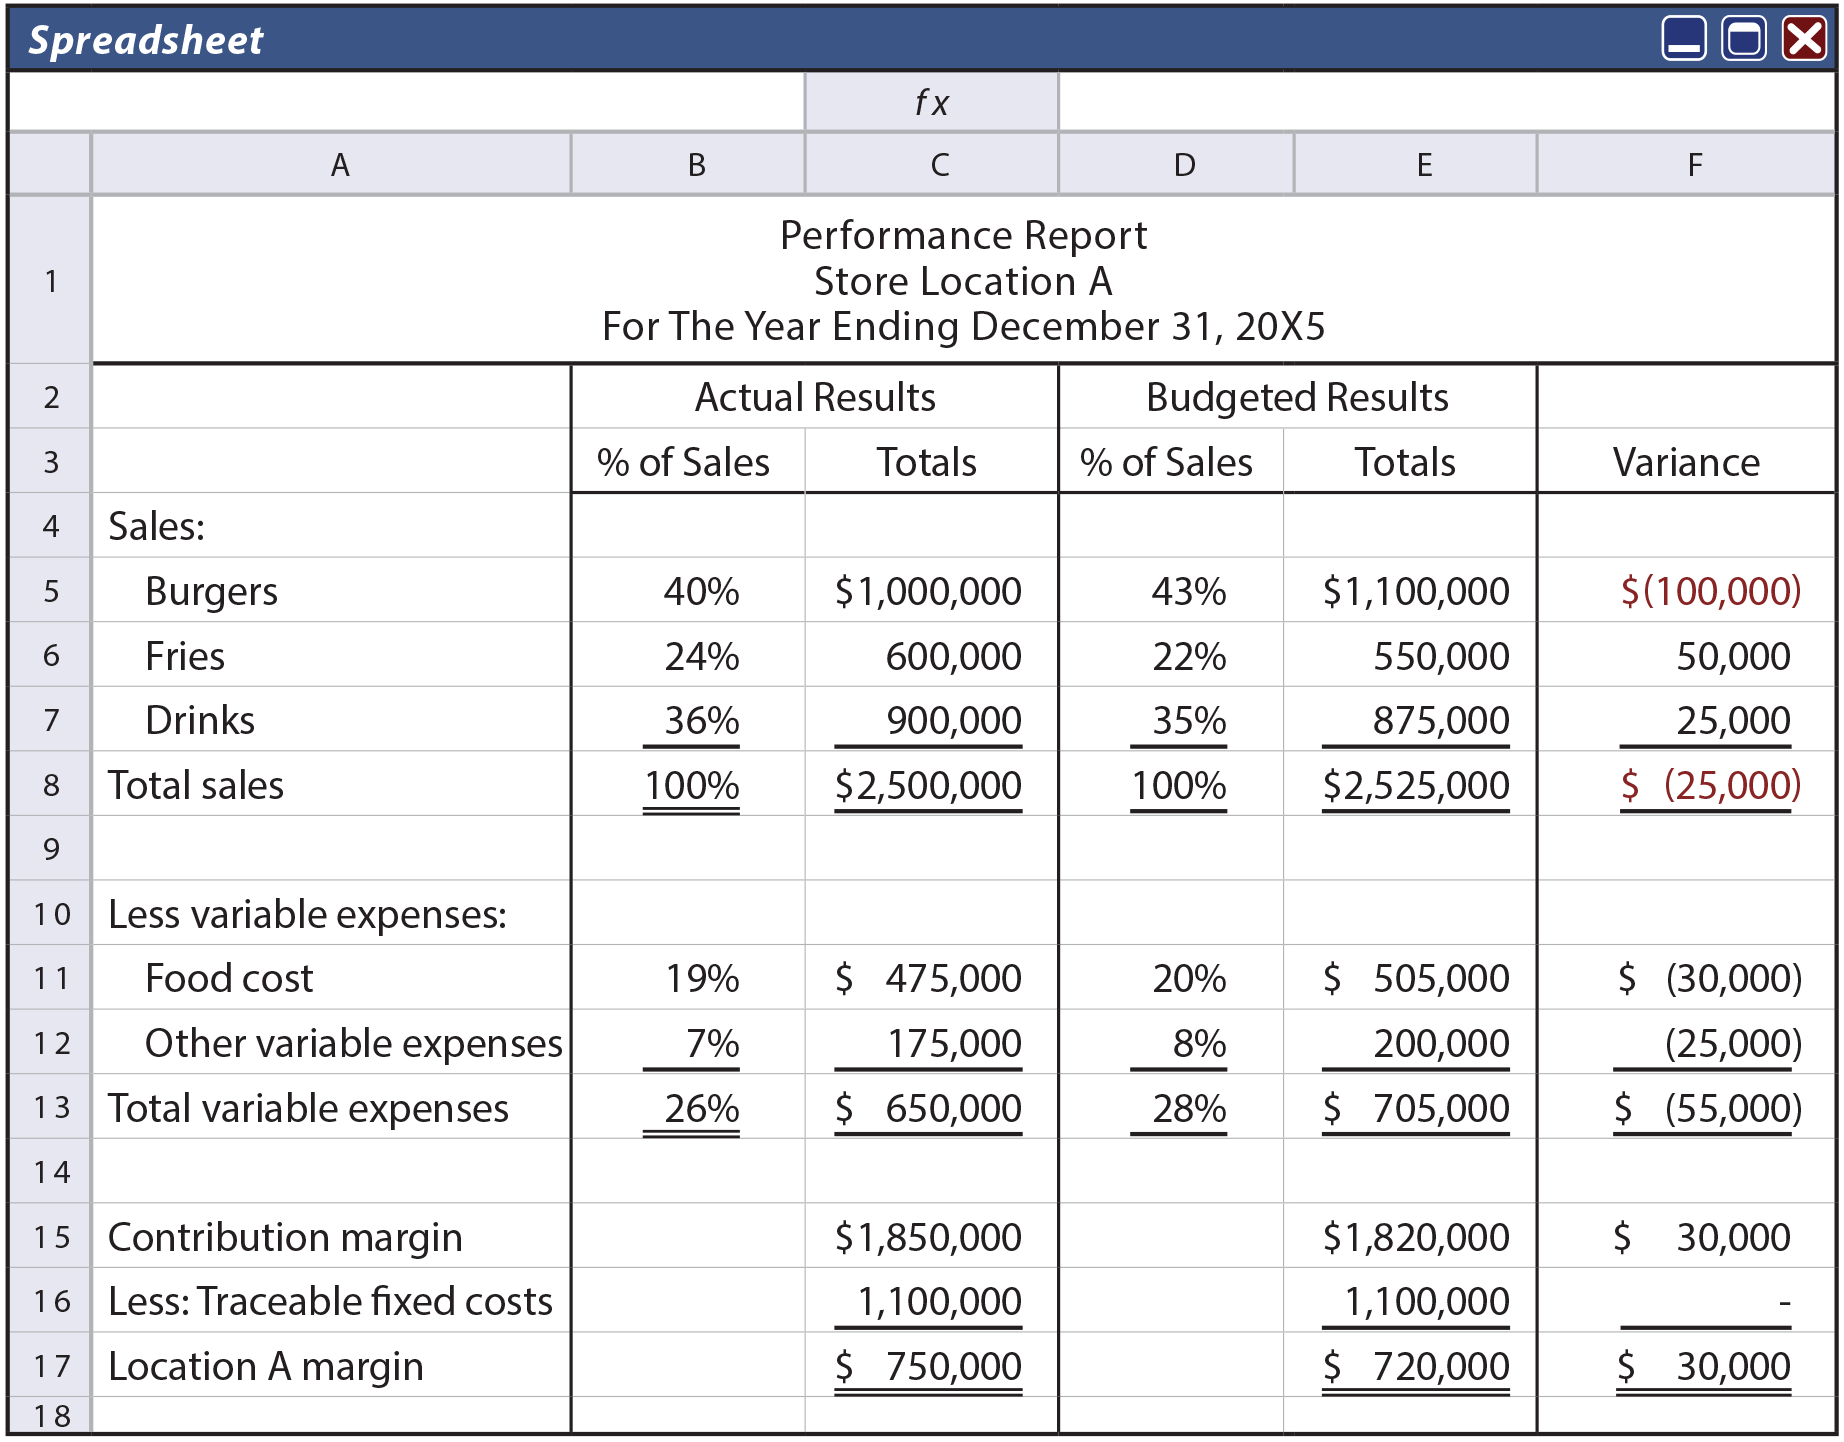This screenshot has height=1442, width=1844.
Task: Select row 13 header
Action: (50, 1107)
